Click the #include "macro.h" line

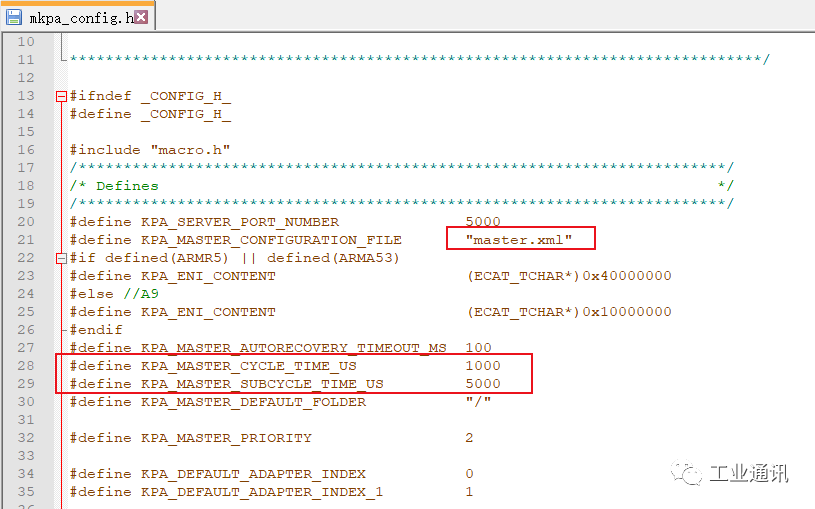150,150
